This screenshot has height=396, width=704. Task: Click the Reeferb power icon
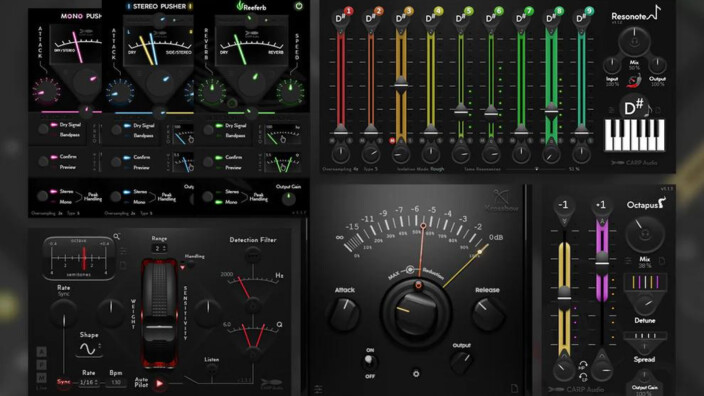click(x=299, y=6)
